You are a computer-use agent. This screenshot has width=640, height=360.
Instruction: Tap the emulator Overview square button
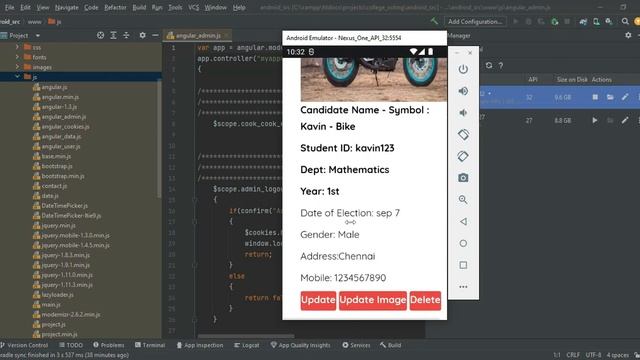click(x=463, y=265)
